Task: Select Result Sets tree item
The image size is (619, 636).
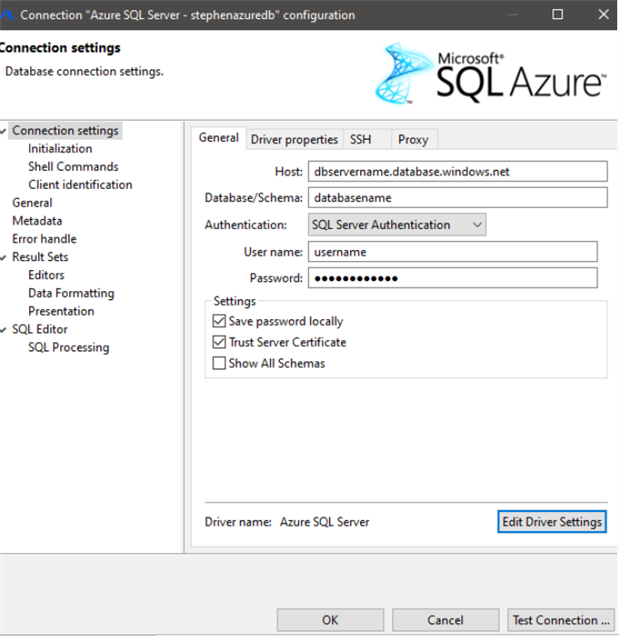Action: (40, 257)
